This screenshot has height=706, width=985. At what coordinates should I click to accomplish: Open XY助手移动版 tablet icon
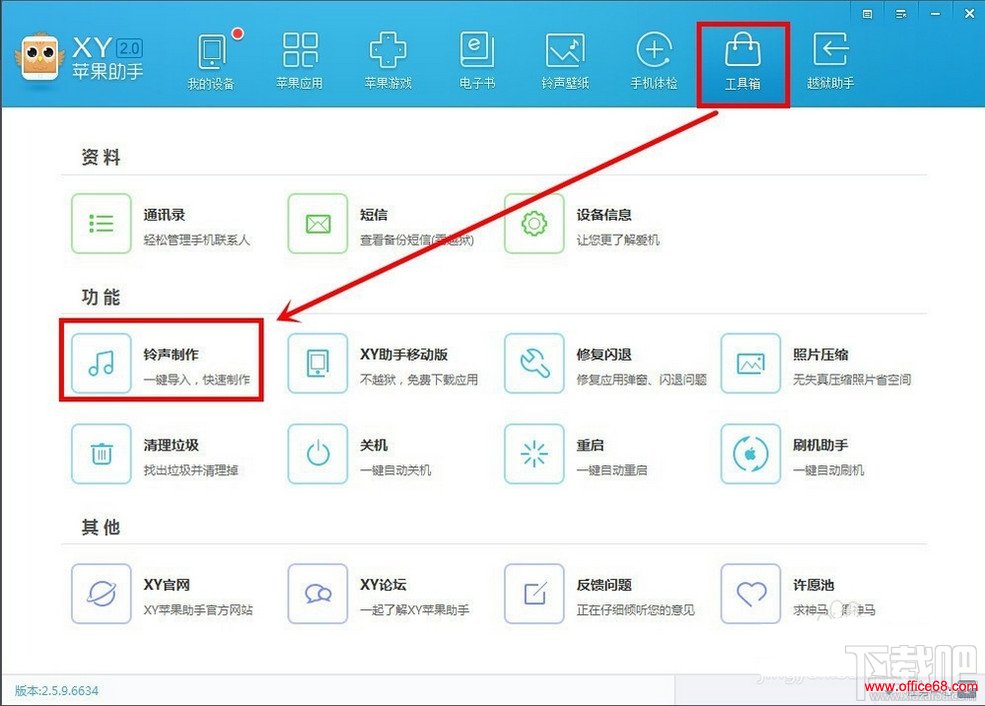coord(318,363)
